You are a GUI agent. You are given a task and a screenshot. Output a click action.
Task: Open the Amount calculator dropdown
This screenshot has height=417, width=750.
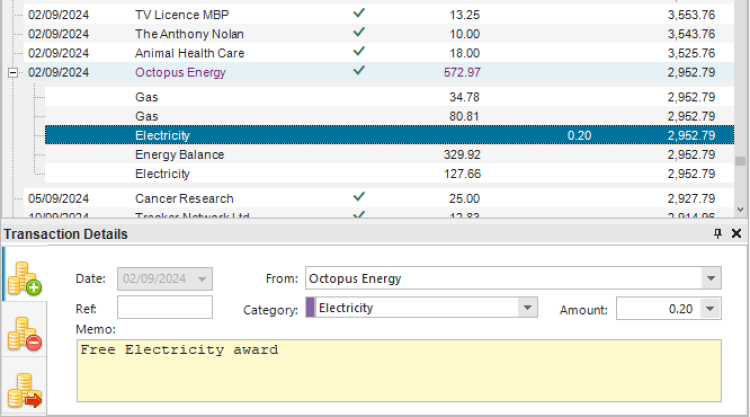[x=711, y=309]
